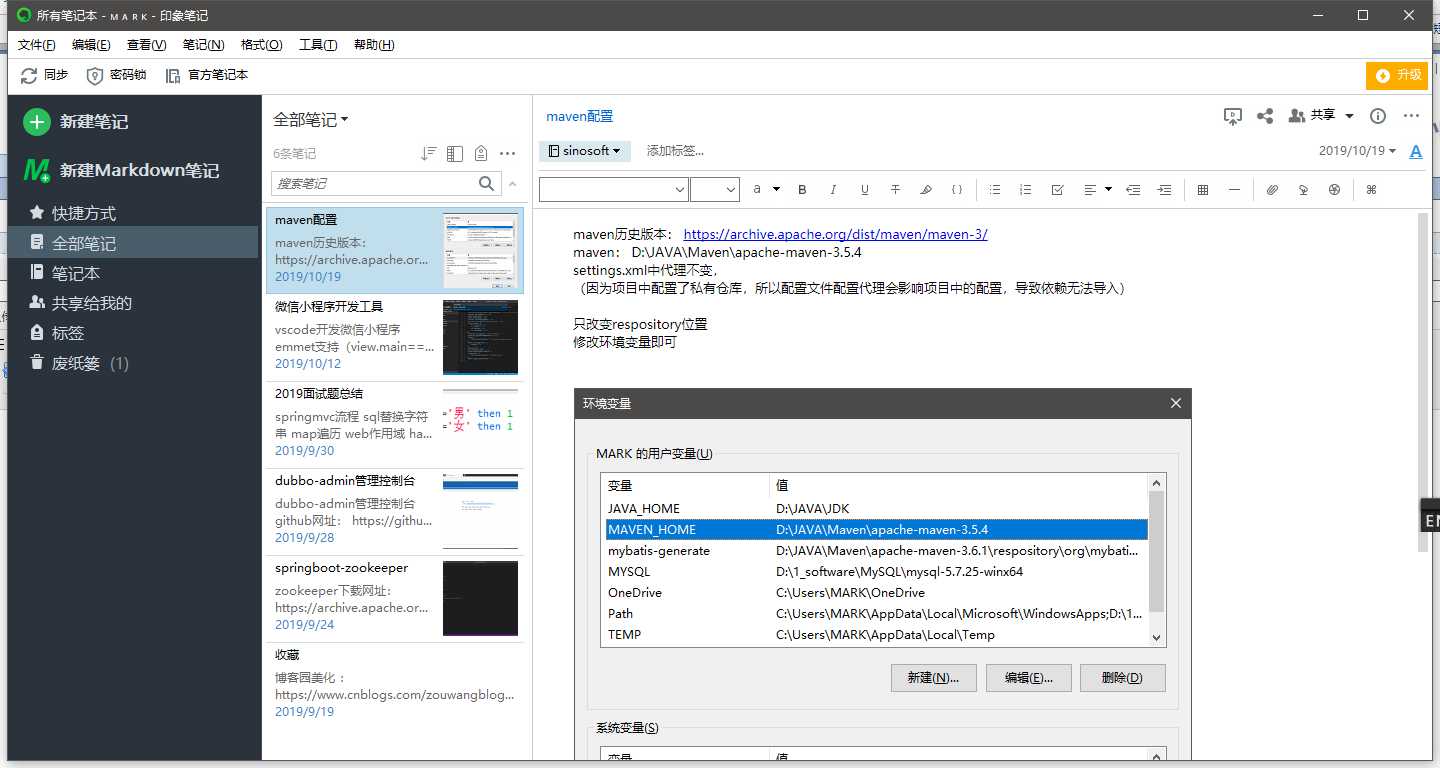1440x768 pixels.
Task: Click the springboot-zookeeper note thumbnail
Action: 480,598
